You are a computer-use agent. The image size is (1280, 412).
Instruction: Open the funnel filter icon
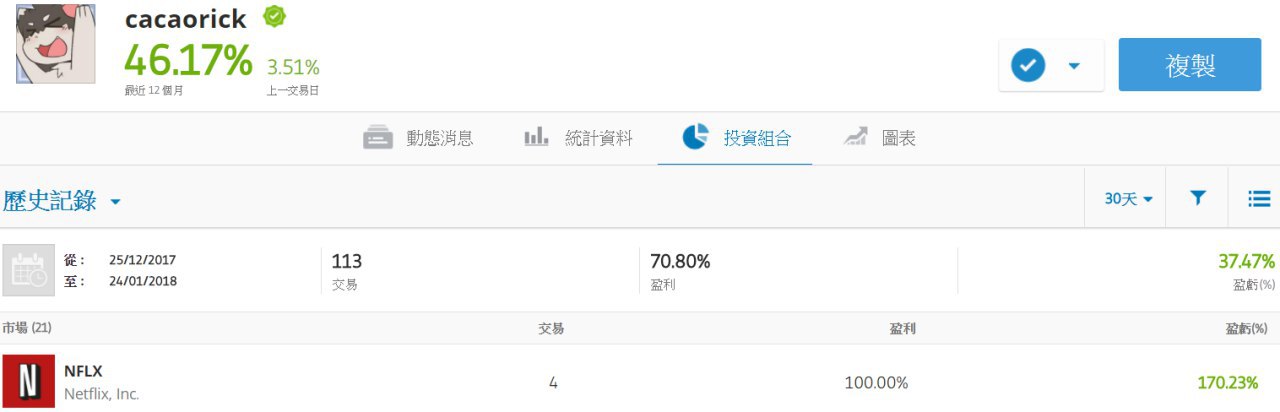tap(1197, 198)
